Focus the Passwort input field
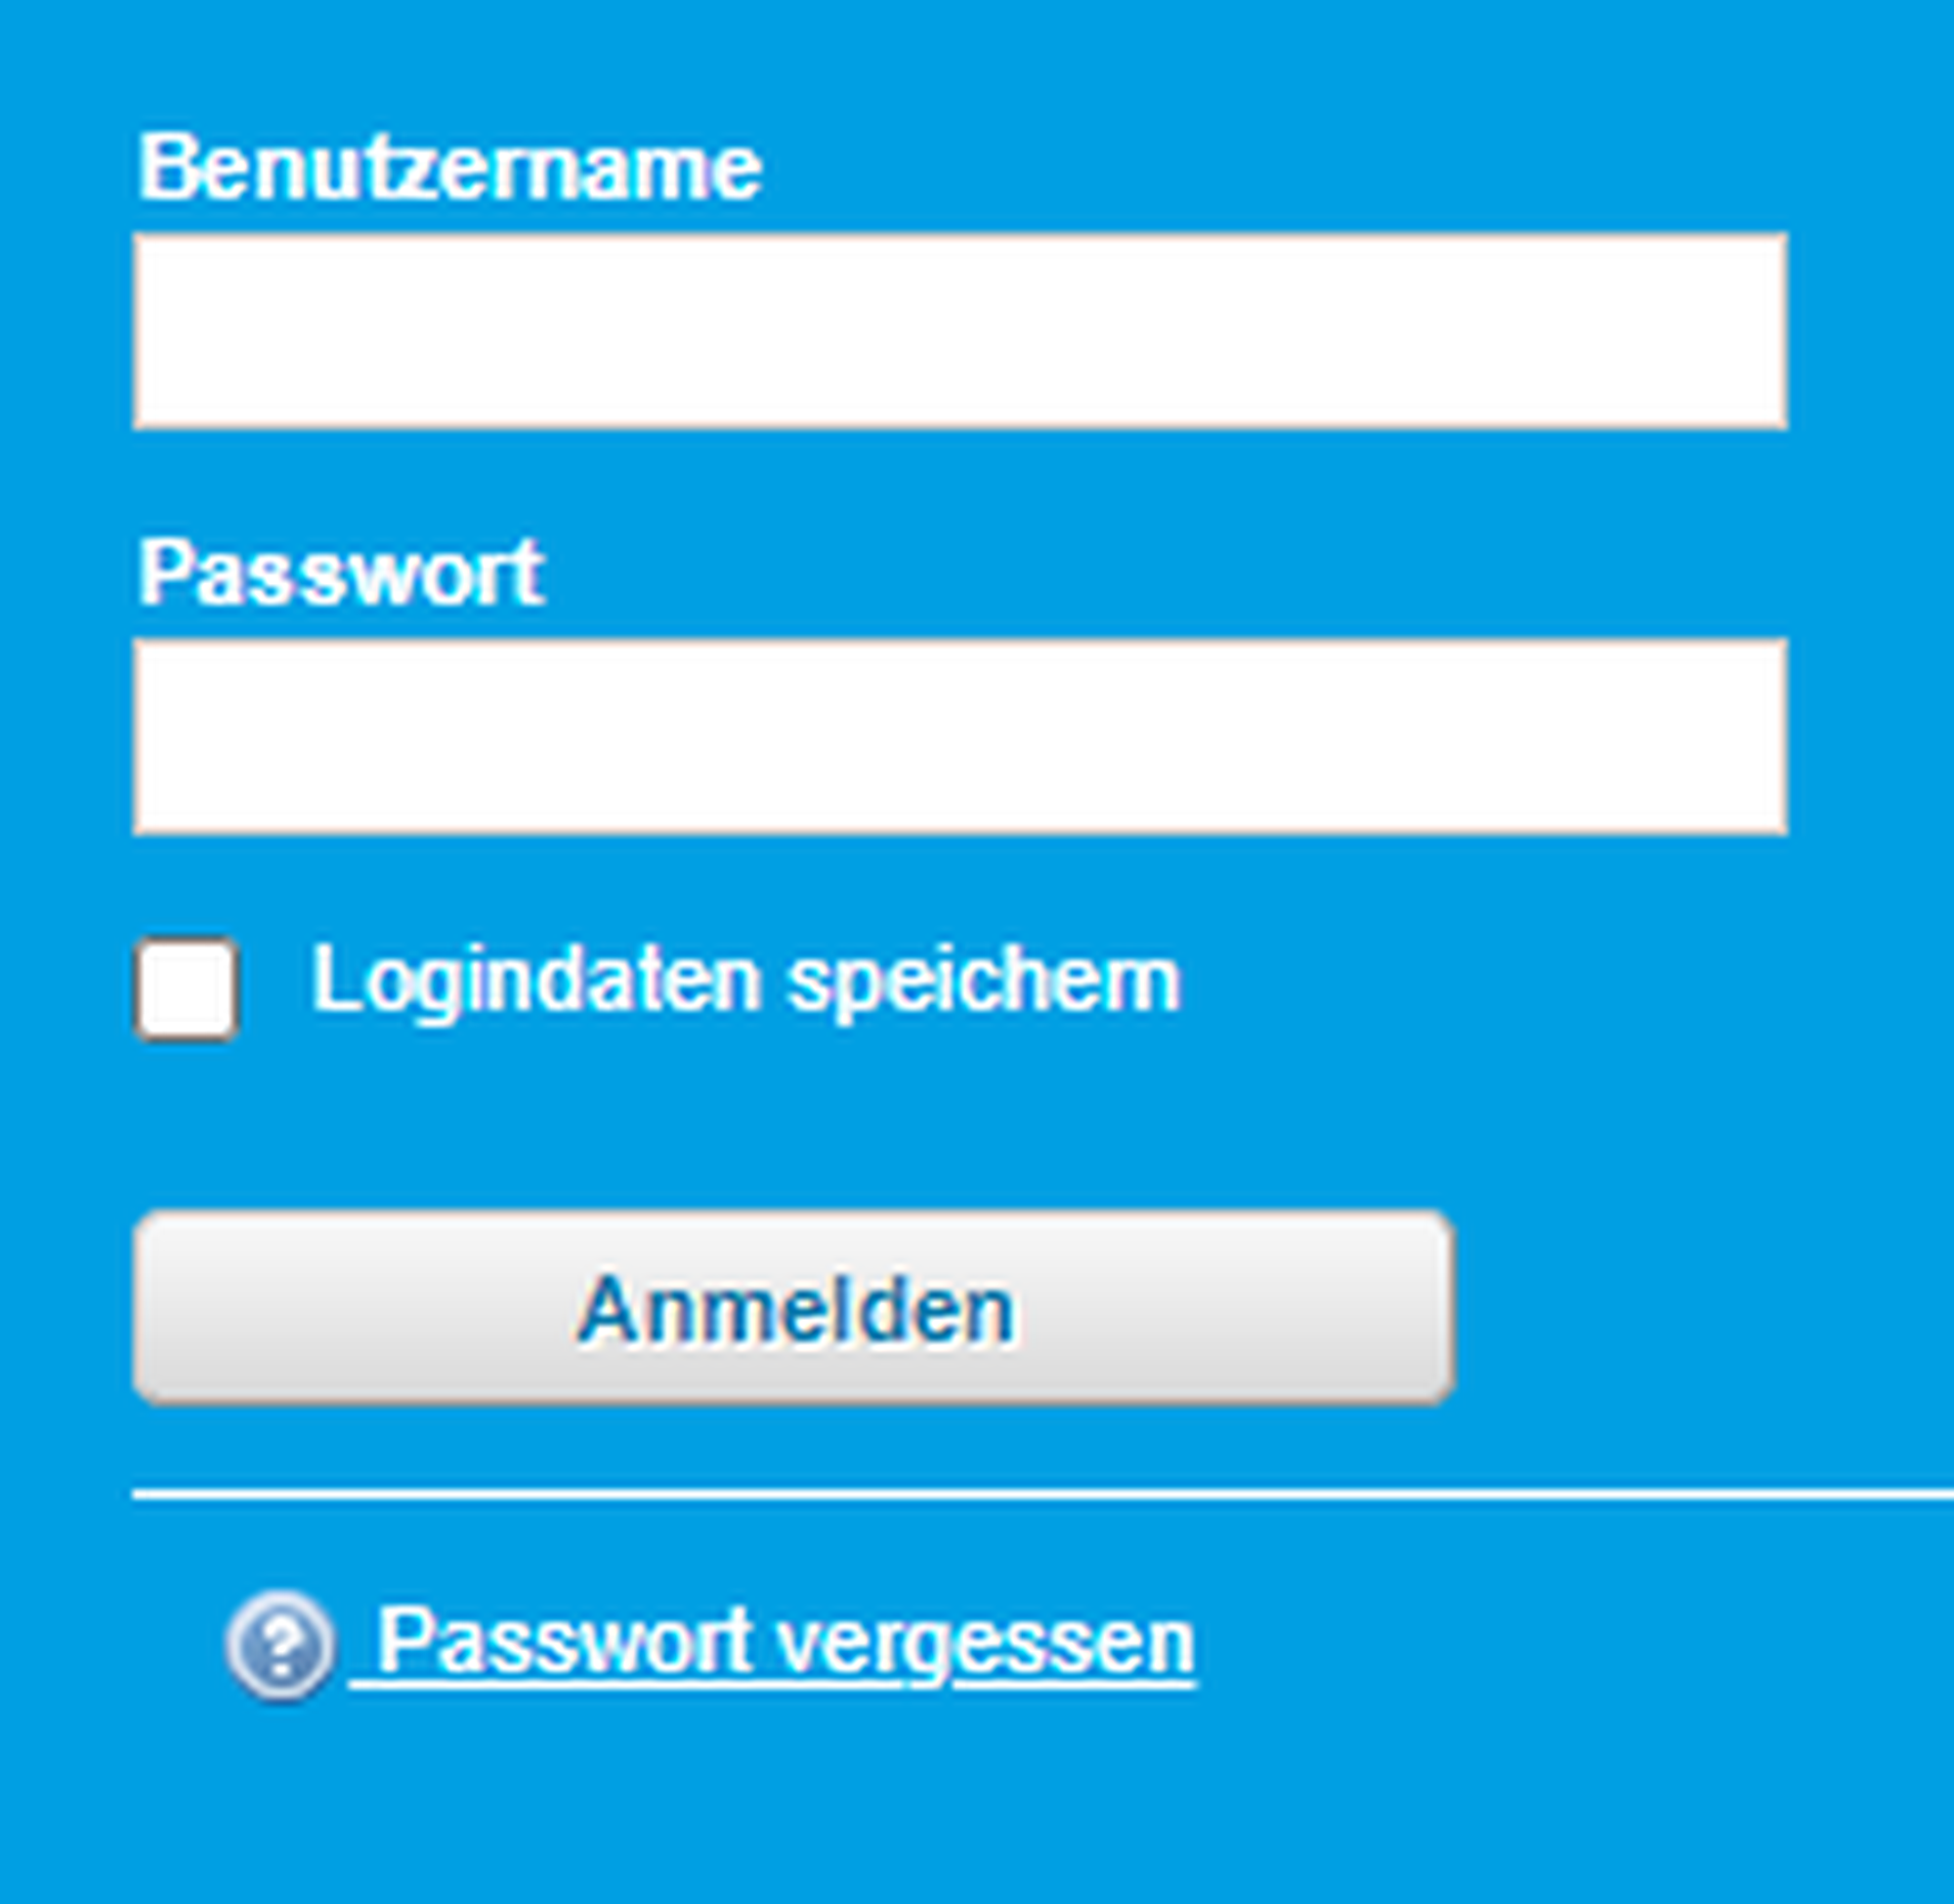1954x1904 pixels. [x=960, y=736]
